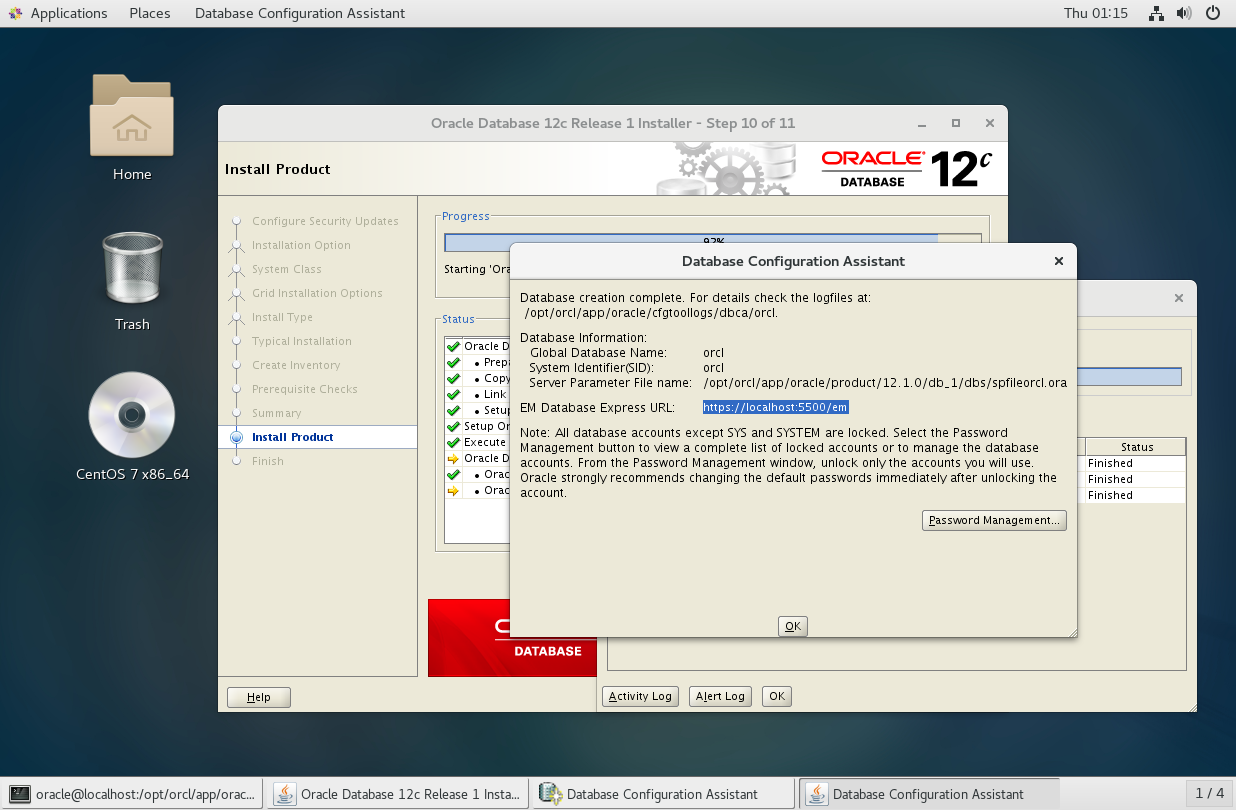Close the Database Configuration Assistant dialog
The height and width of the screenshot is (810, 1236).
point(1059,261)
